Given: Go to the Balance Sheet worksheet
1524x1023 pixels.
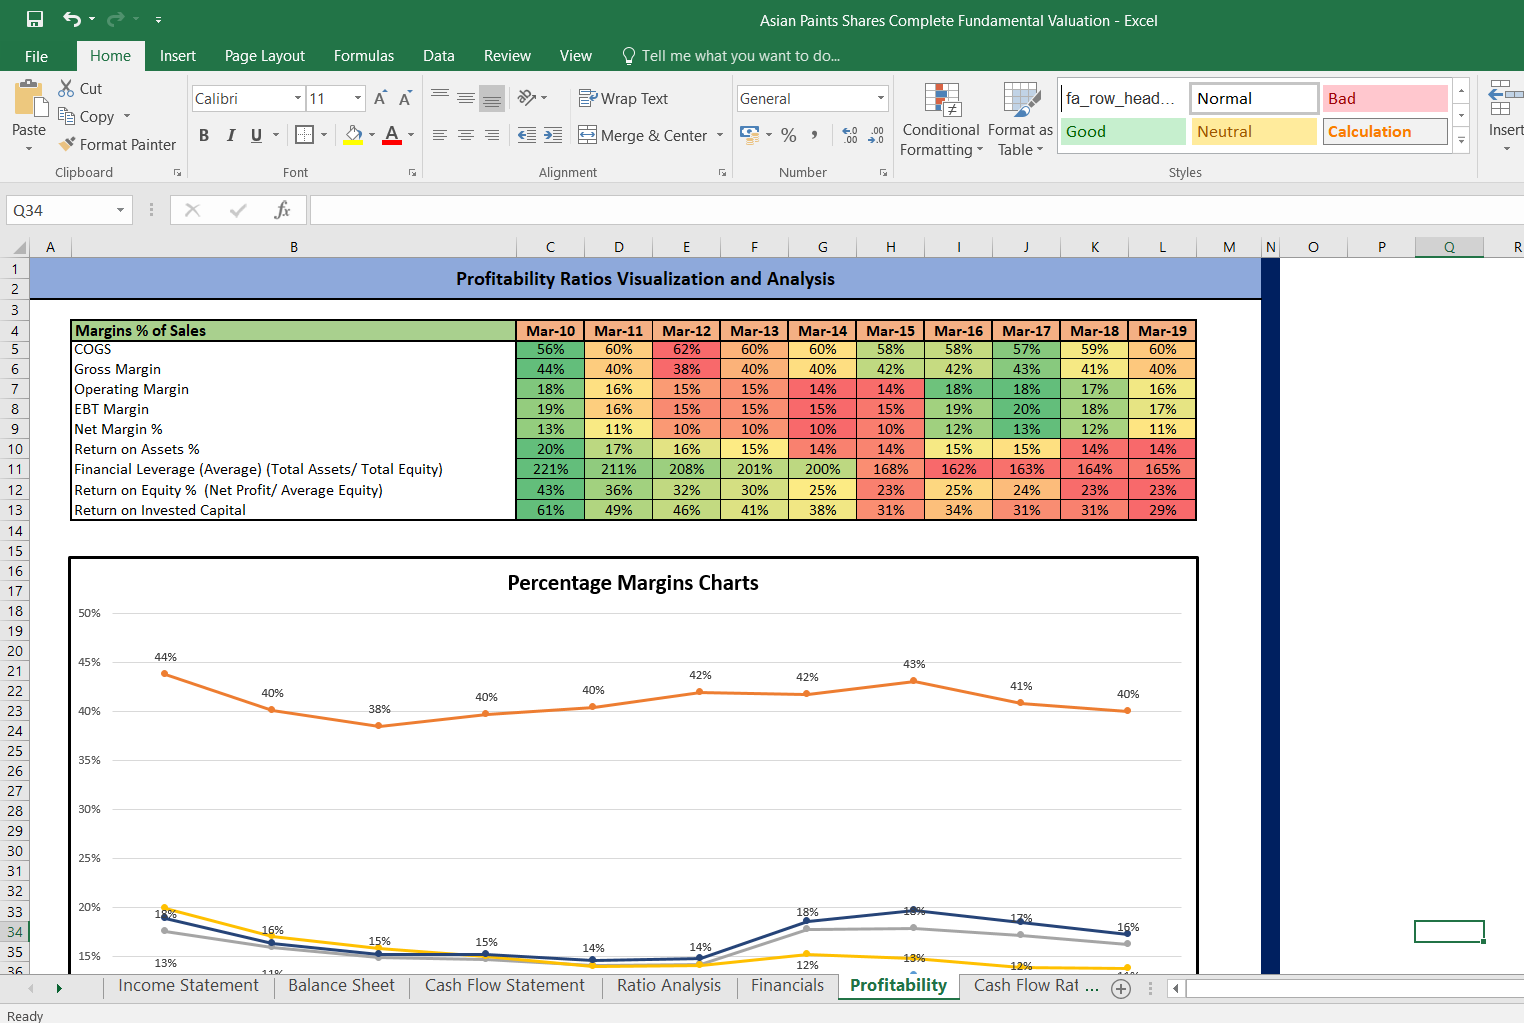Looking at the screenshot, I should click(x=341, y=986).
